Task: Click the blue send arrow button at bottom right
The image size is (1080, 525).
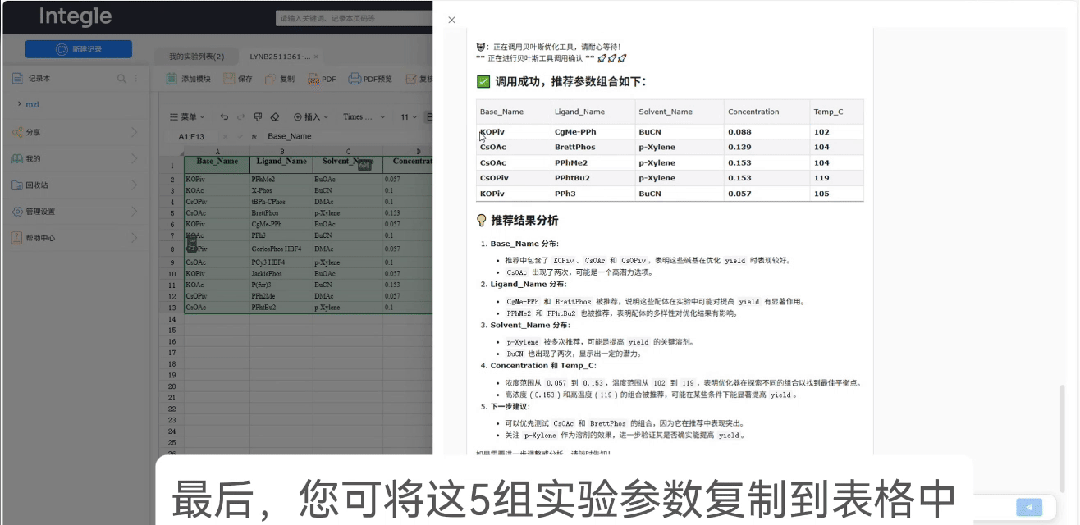Action: tap(1029, 507)
